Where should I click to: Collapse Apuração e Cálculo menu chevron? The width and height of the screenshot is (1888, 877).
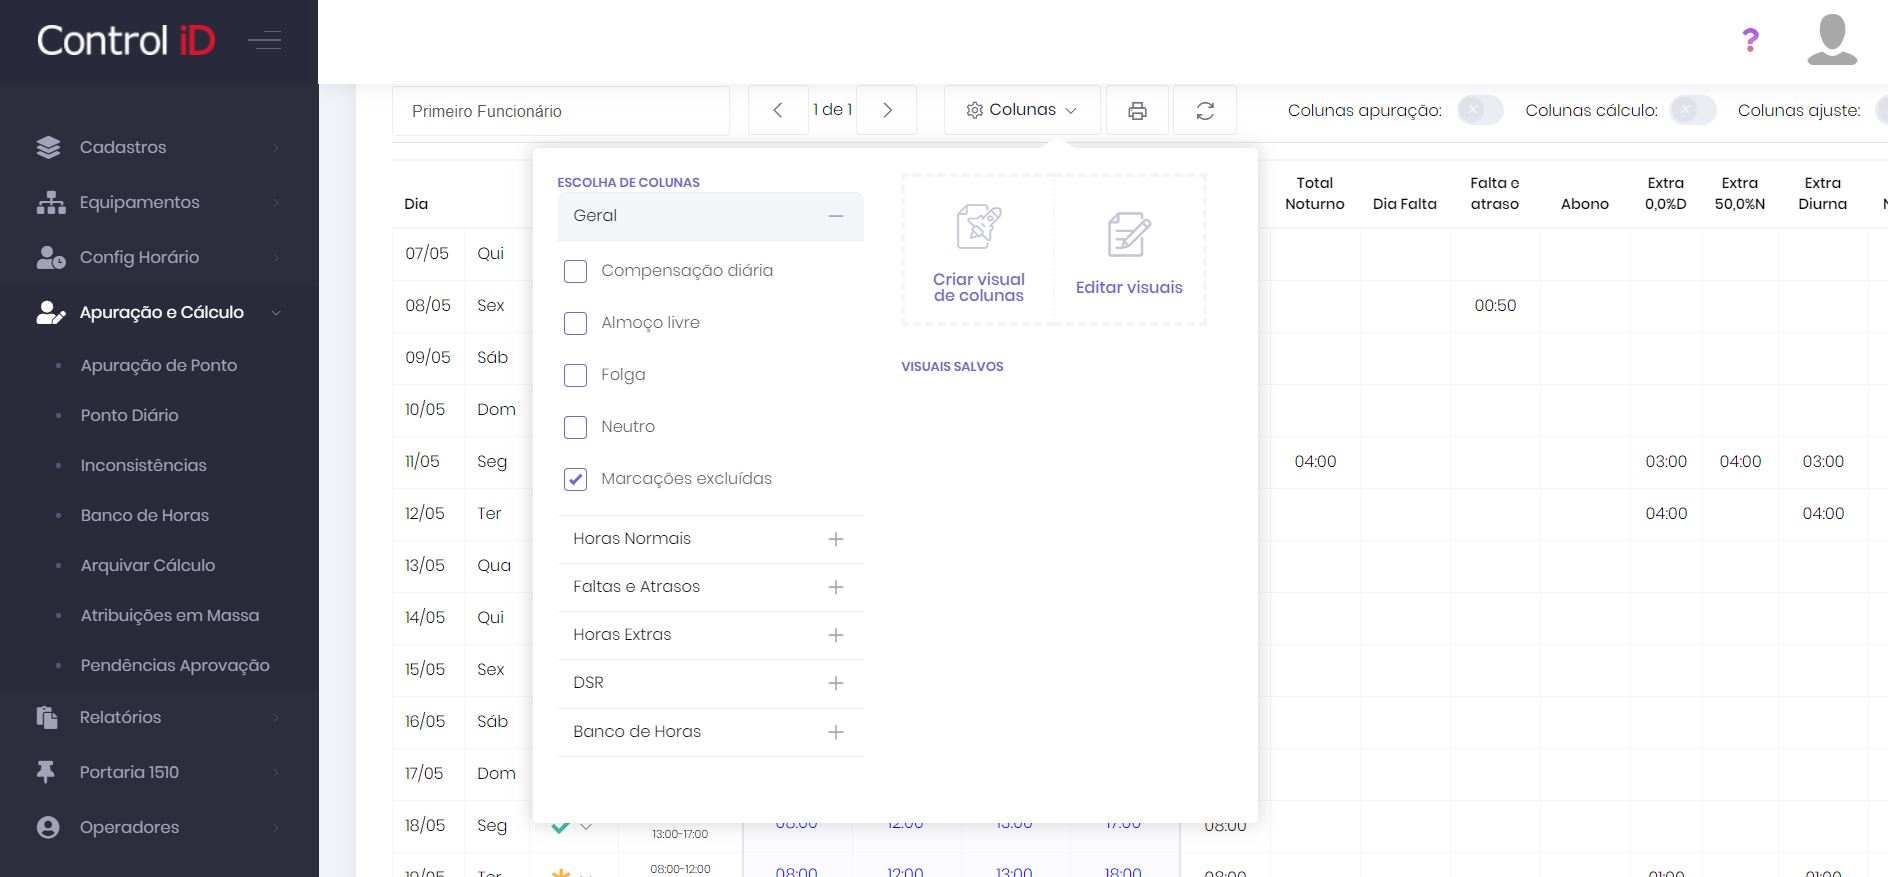276,313
